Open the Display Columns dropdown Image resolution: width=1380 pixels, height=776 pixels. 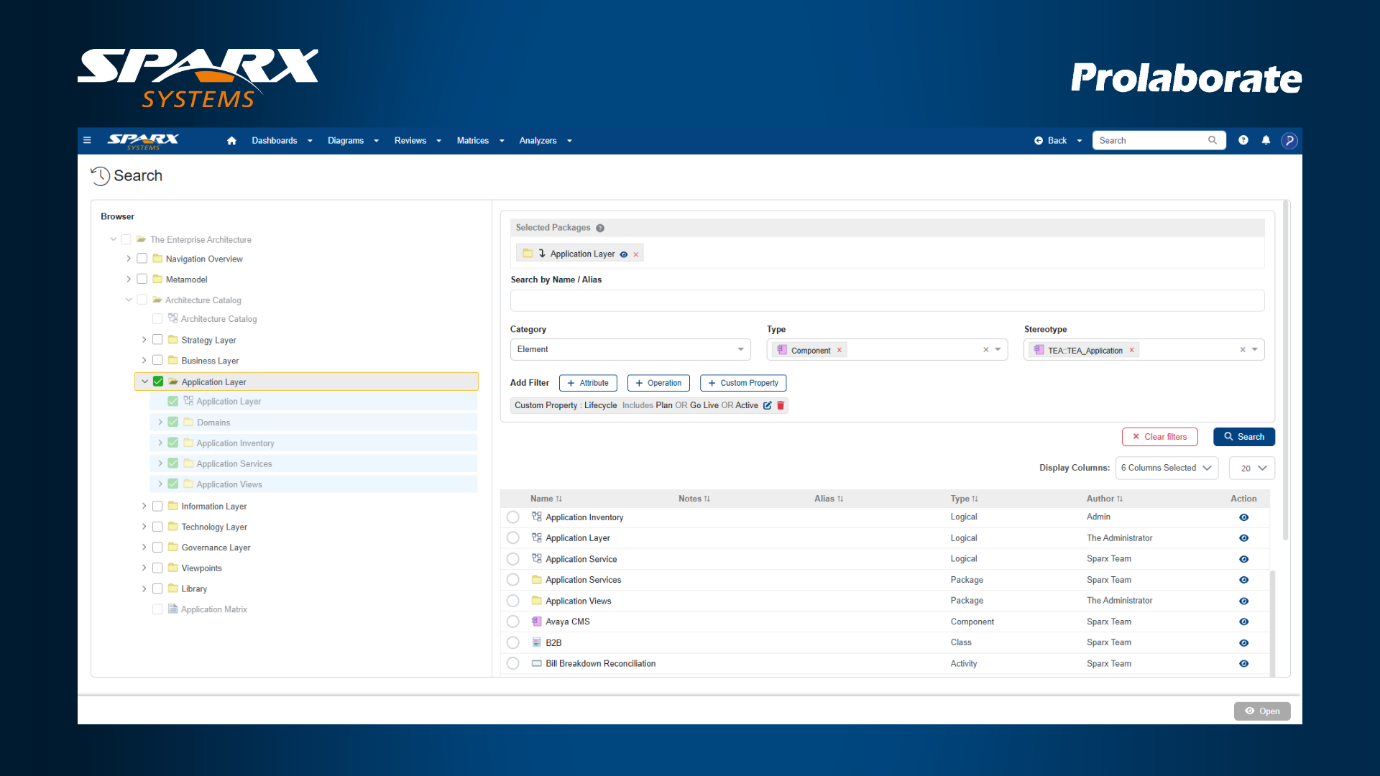[x=1168, y=468]
